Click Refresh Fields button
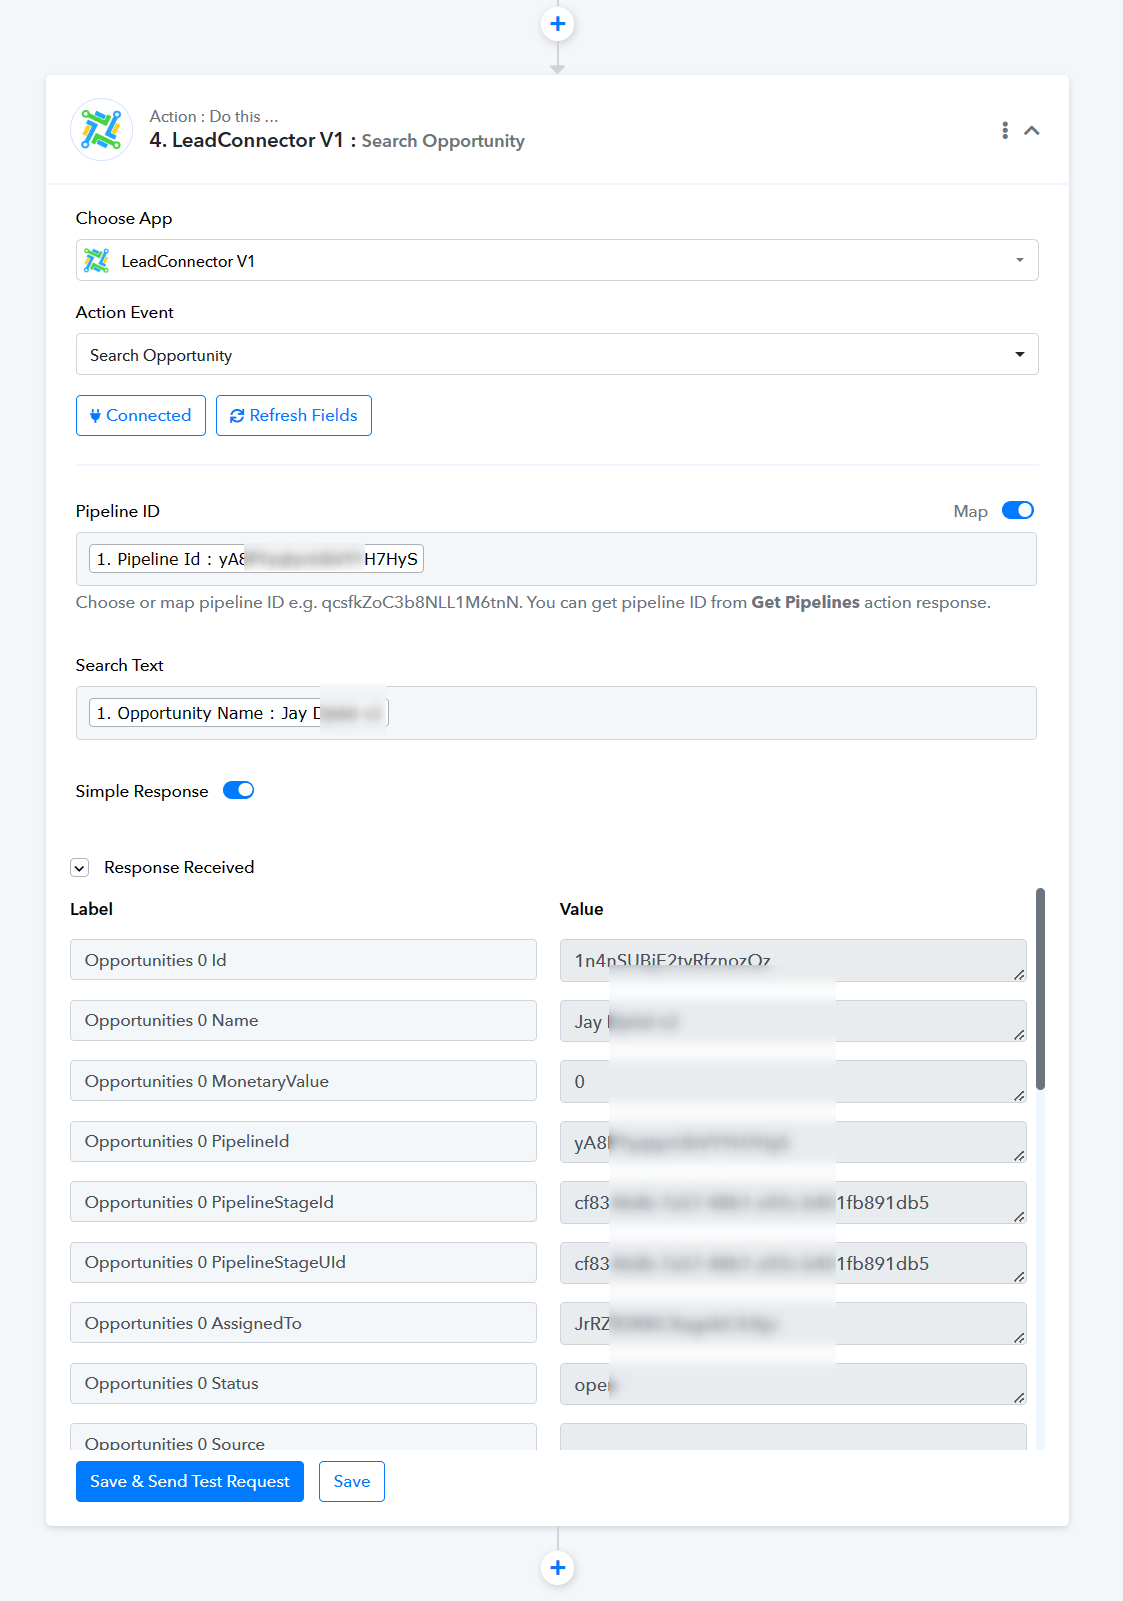The width and height of the screenshot is (1123, 1601). point(294,415)
